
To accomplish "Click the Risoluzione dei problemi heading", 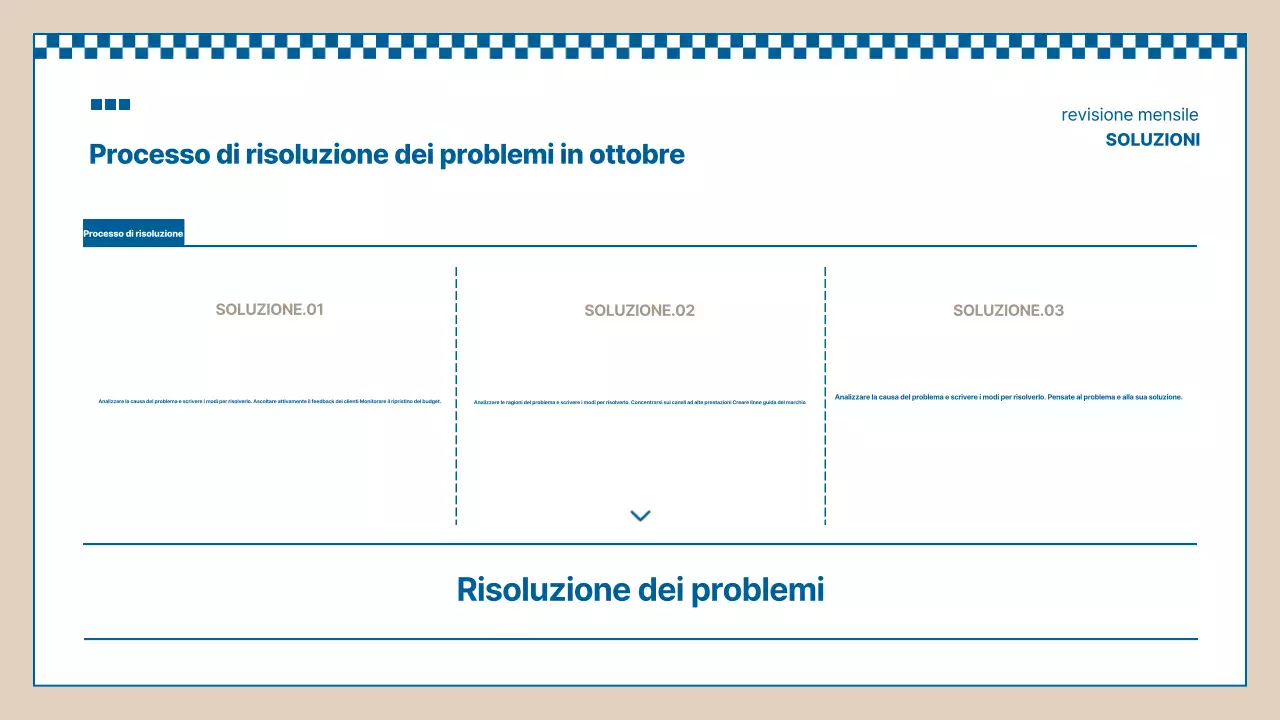I will 640,589.
